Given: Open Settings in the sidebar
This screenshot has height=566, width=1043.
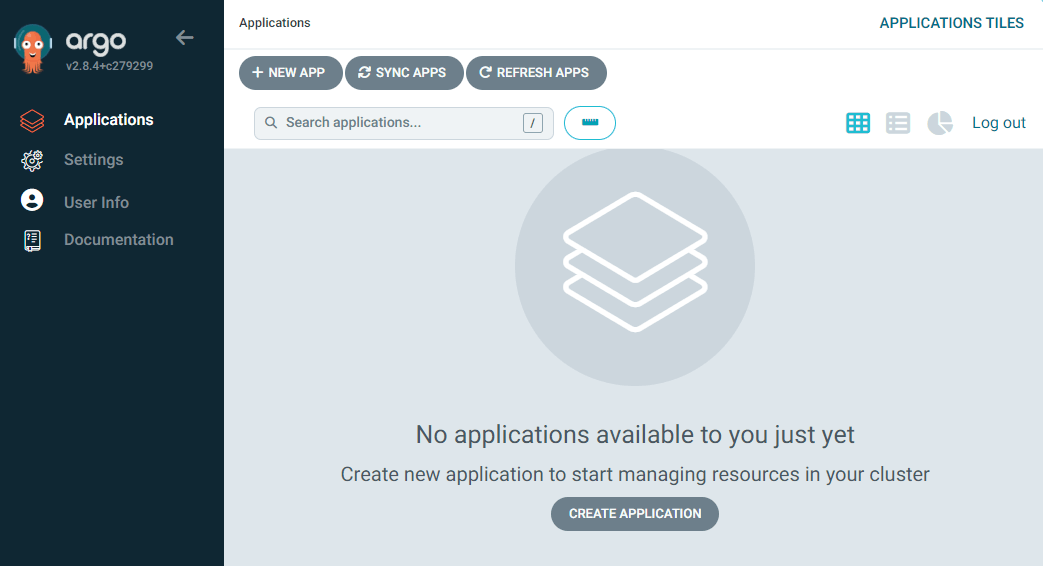Looking at the screenshot, I should [x=94, y=160].
